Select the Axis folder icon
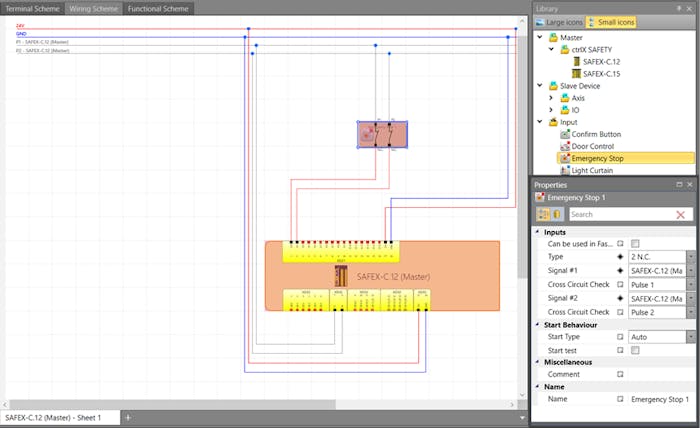The image size is (700, 428). pyautogui.click(x=565, y=98)
